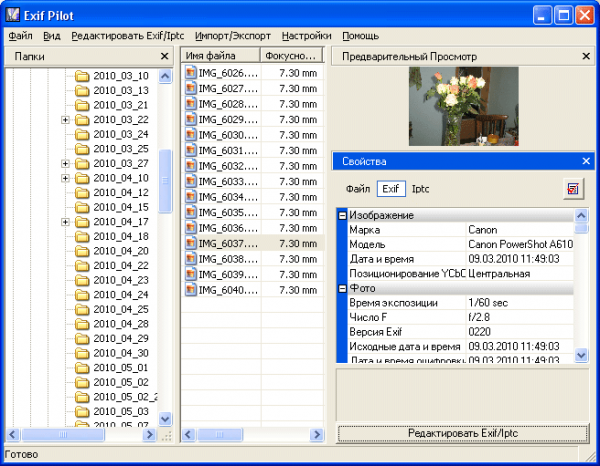Switch to the Exif tab
Screen dimensions: 600x466
391,188
